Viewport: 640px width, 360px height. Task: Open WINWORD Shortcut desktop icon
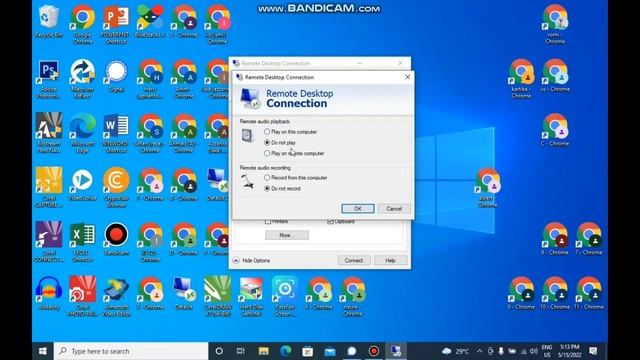tap(116, 133)
